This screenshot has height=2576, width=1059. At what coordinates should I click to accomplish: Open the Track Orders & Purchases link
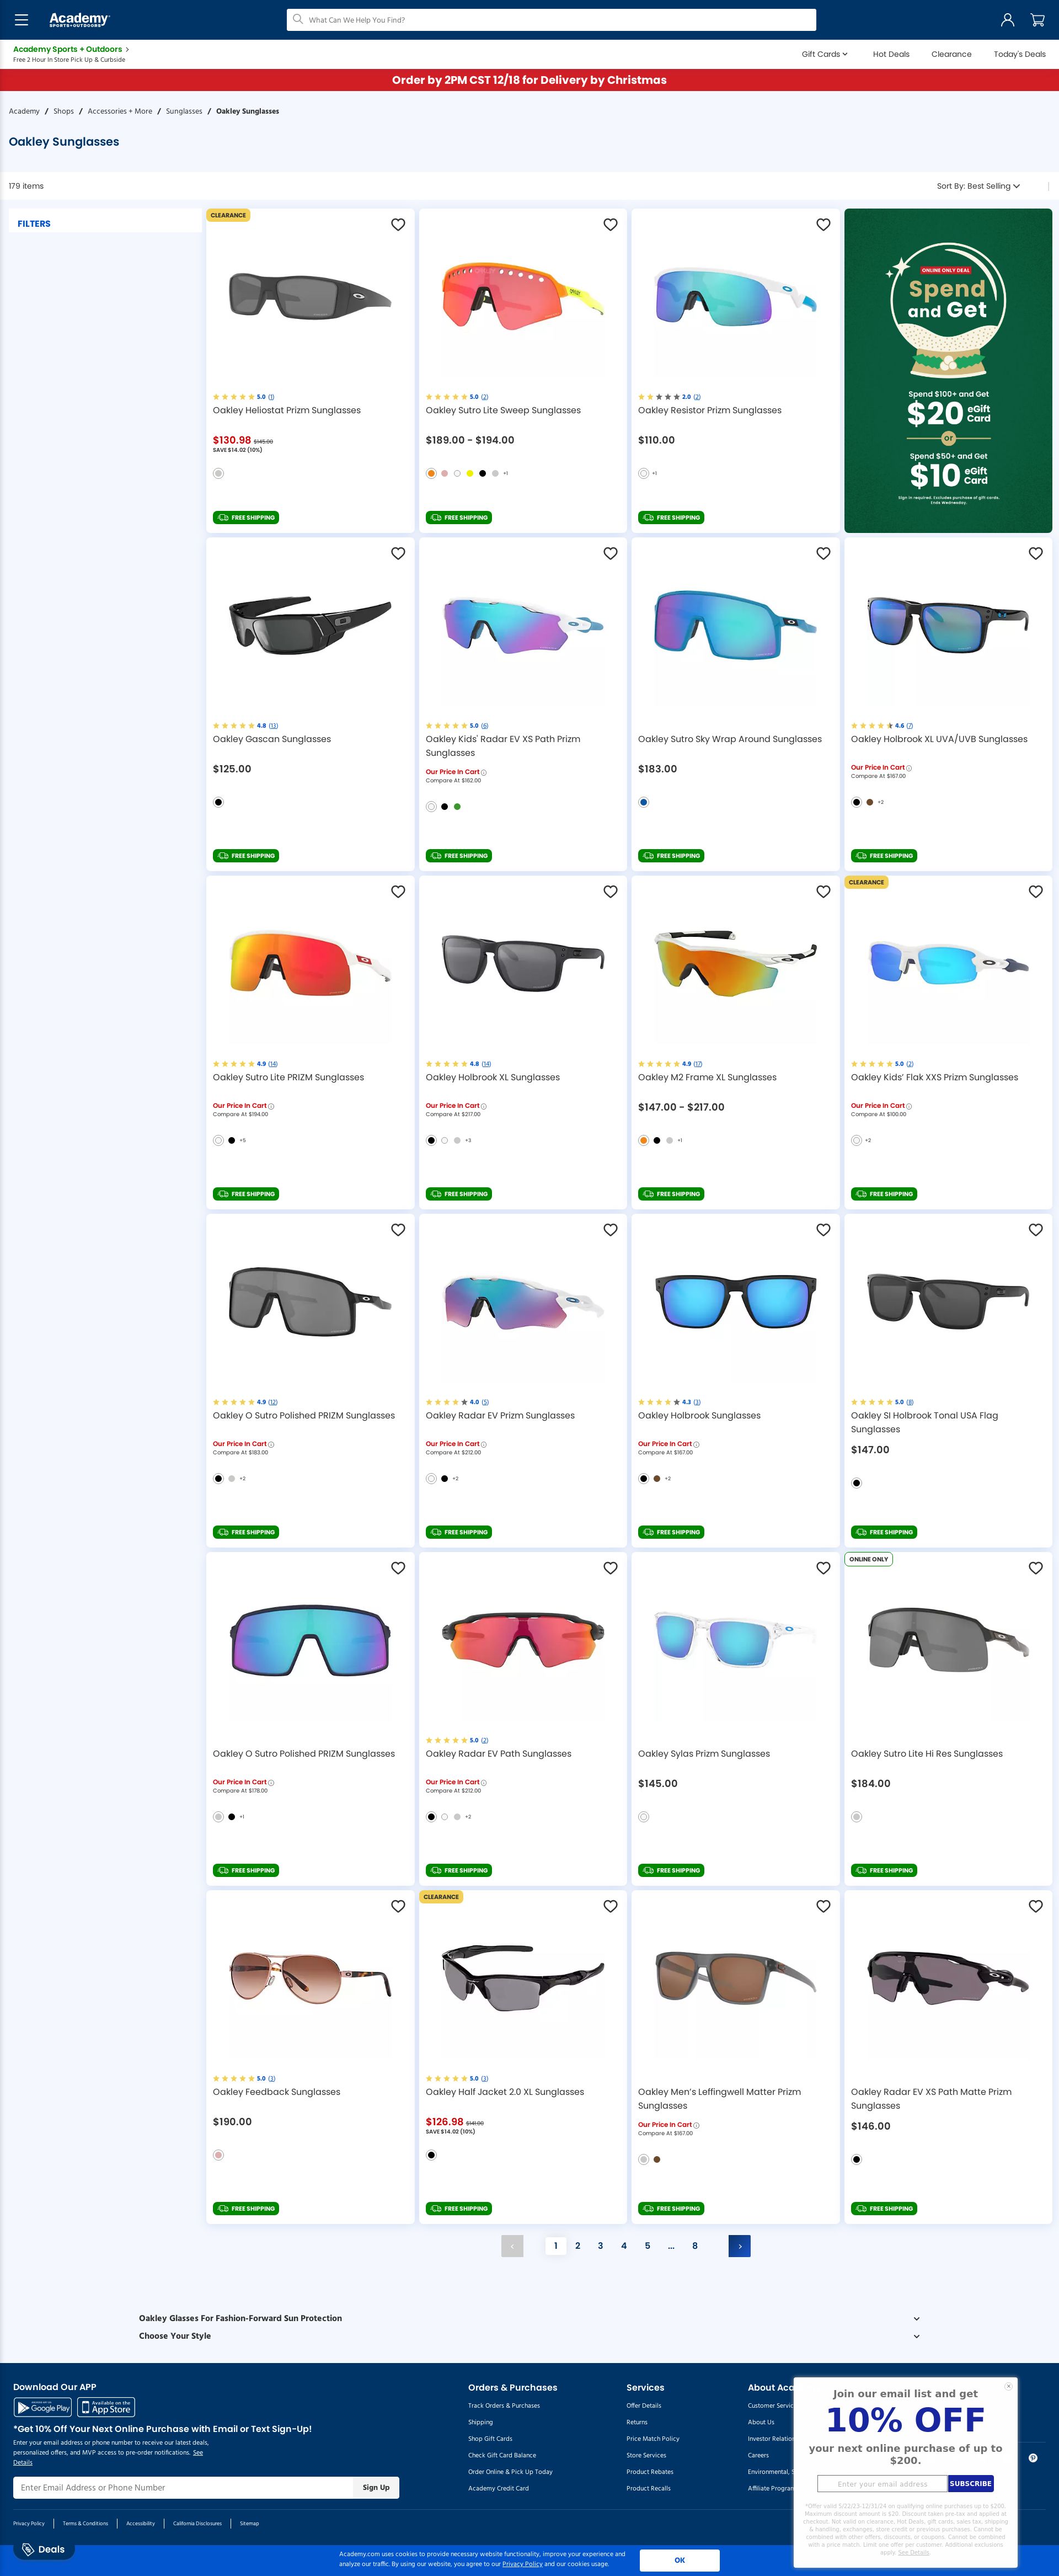504,2406
